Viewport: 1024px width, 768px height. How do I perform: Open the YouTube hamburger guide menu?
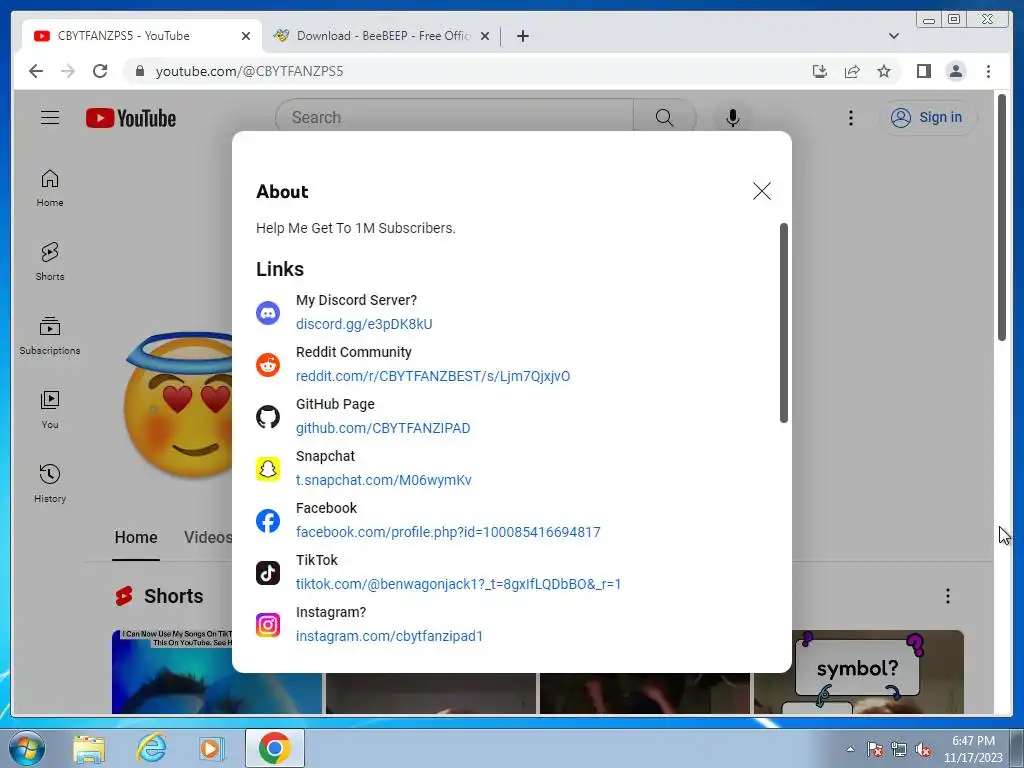pos(50,118)
